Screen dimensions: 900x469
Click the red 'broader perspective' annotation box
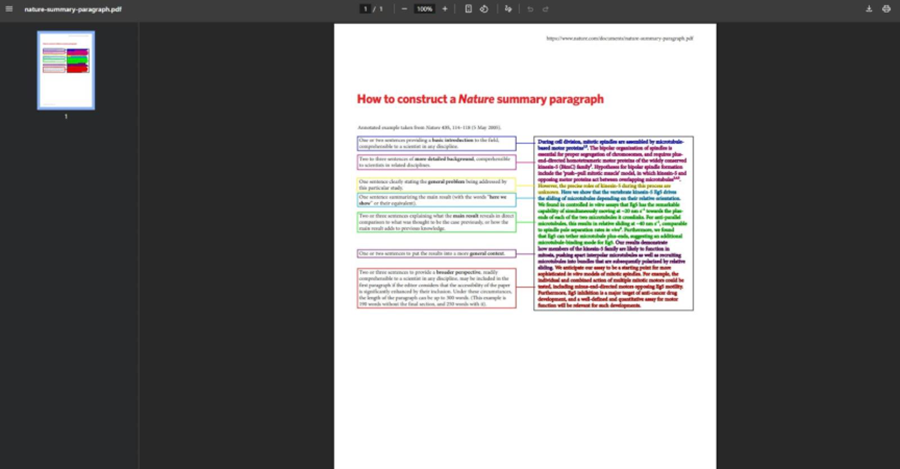coord(437,288)
